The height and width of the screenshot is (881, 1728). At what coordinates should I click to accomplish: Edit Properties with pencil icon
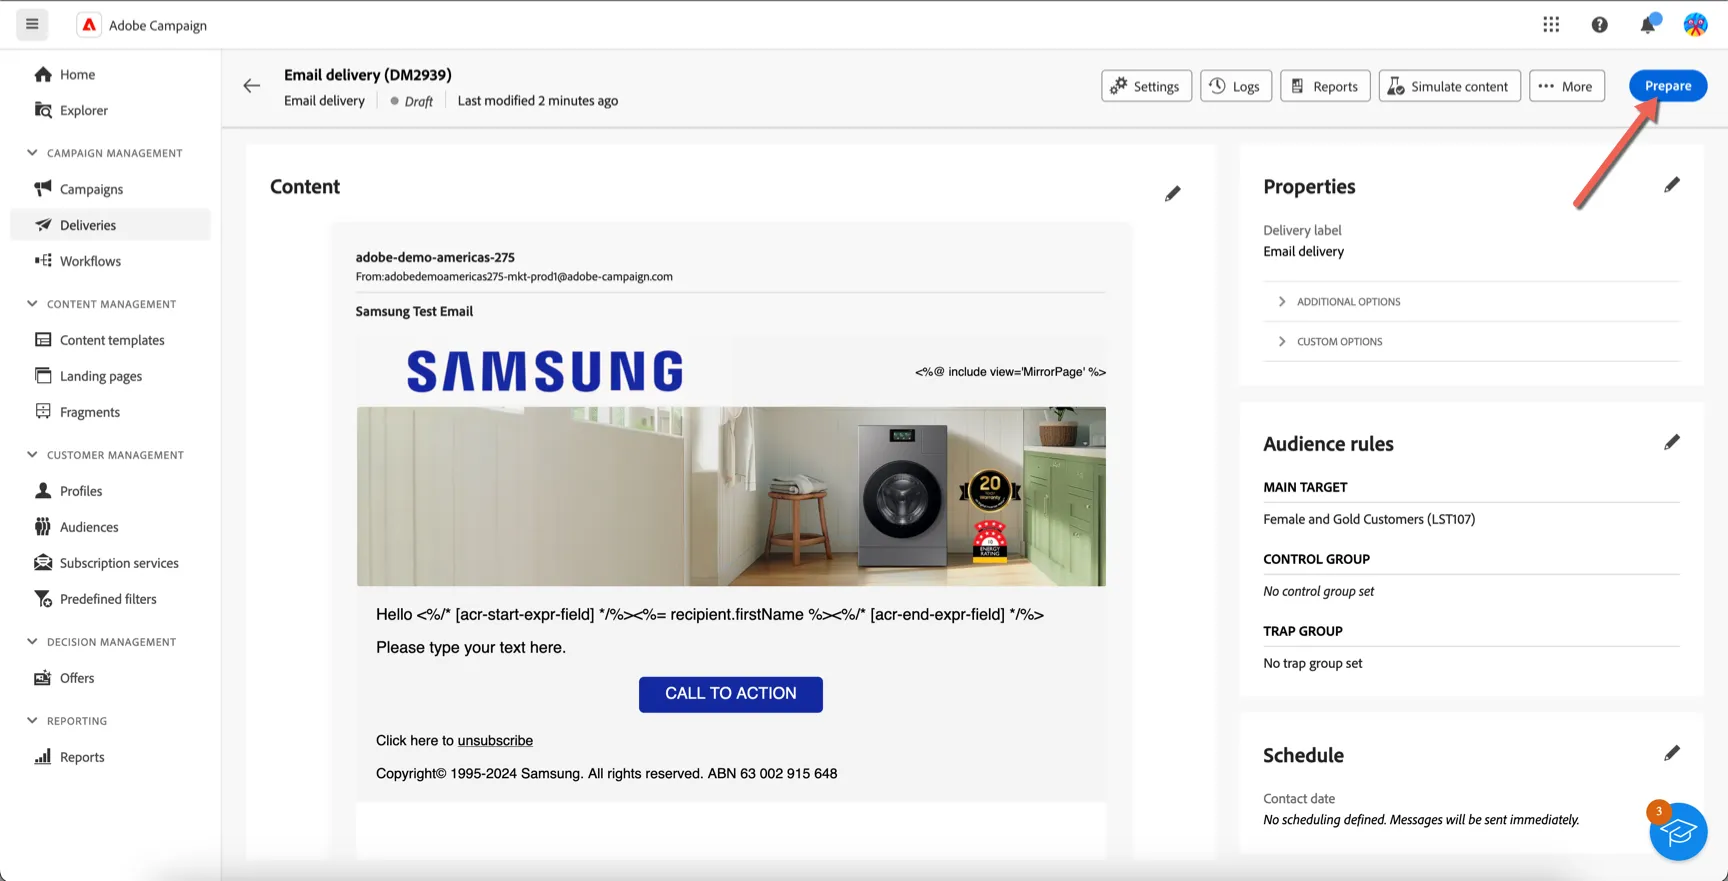click(x=1671, y=185)
